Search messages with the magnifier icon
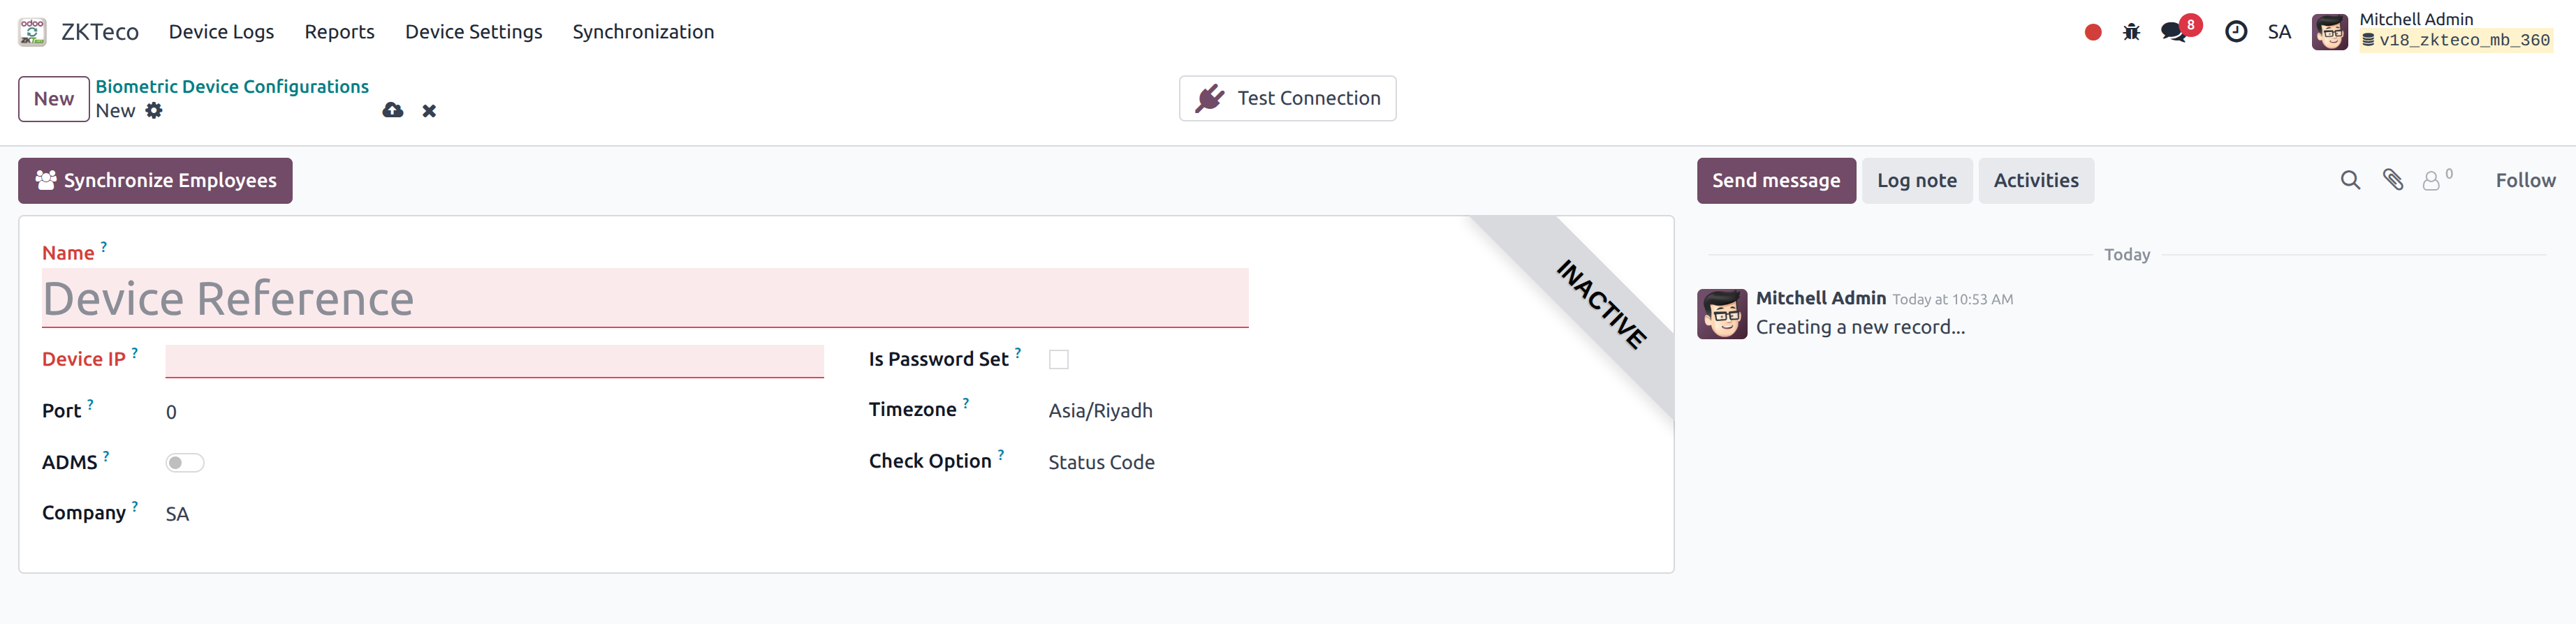2576x624 pixels. [2350, 180]
